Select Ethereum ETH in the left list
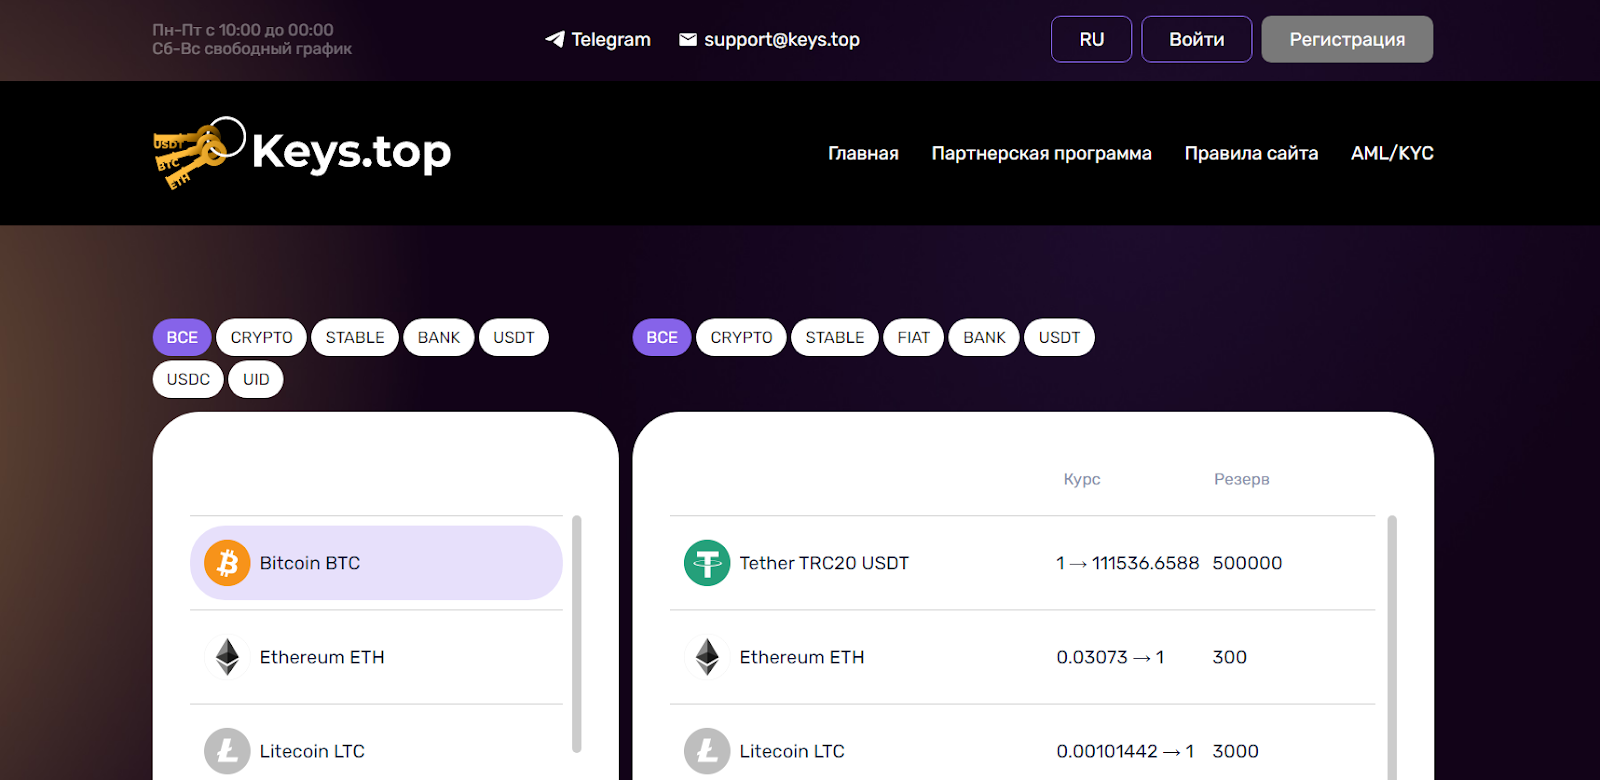The height and width of the screenshot is (780, 1600). pyautogui.click(x=376, y=657)
